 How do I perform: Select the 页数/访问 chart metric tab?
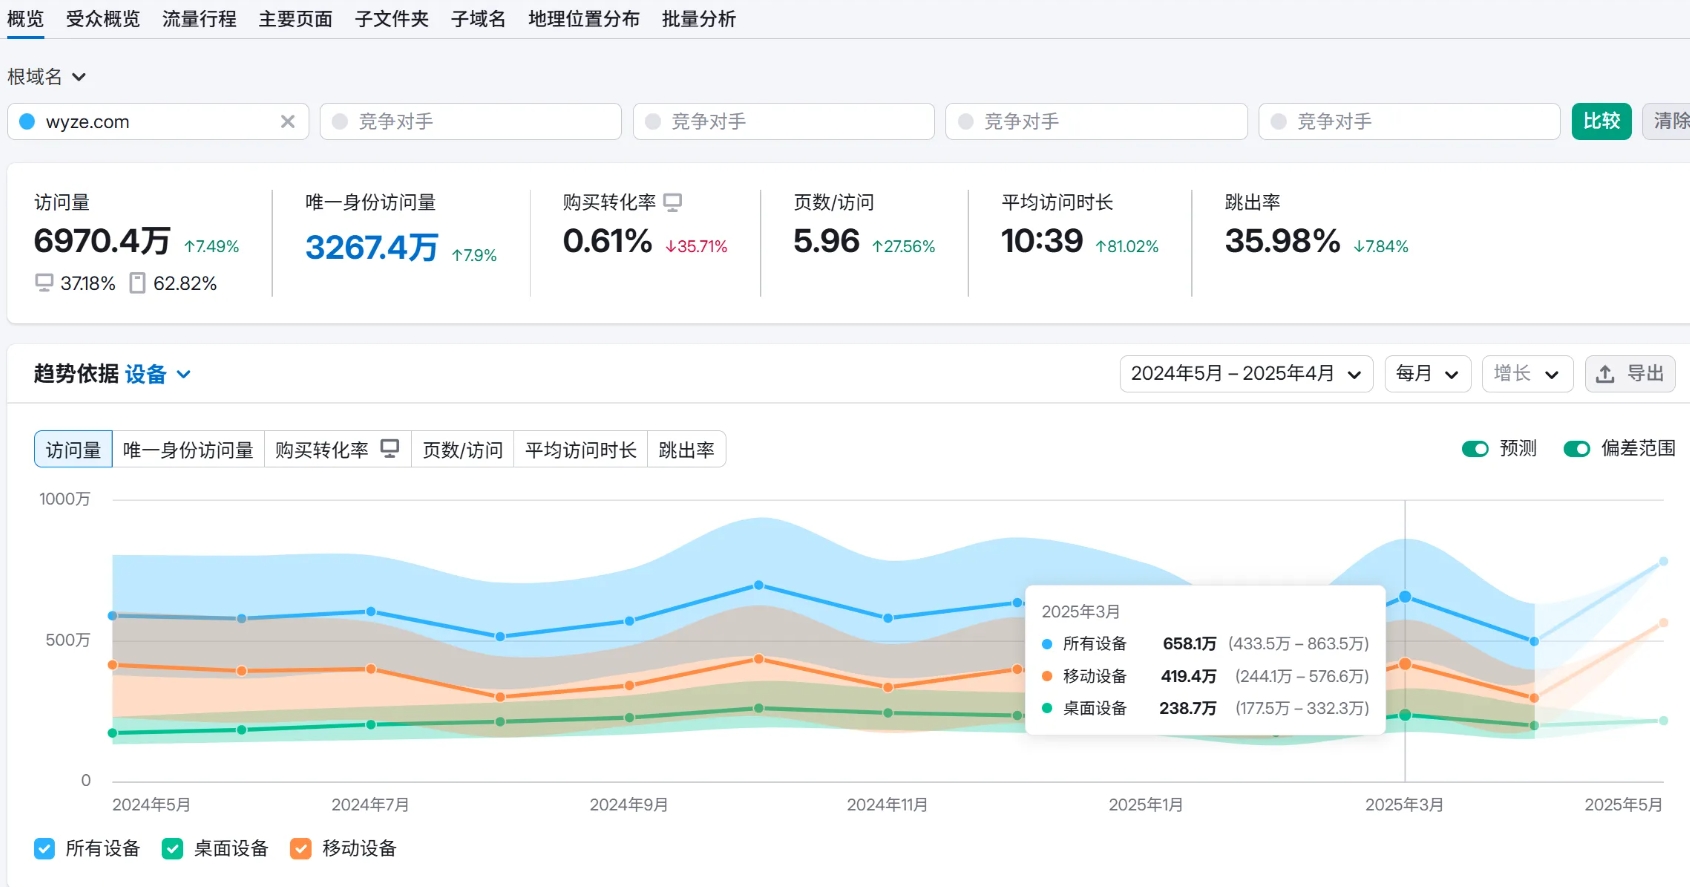(462, 449)
